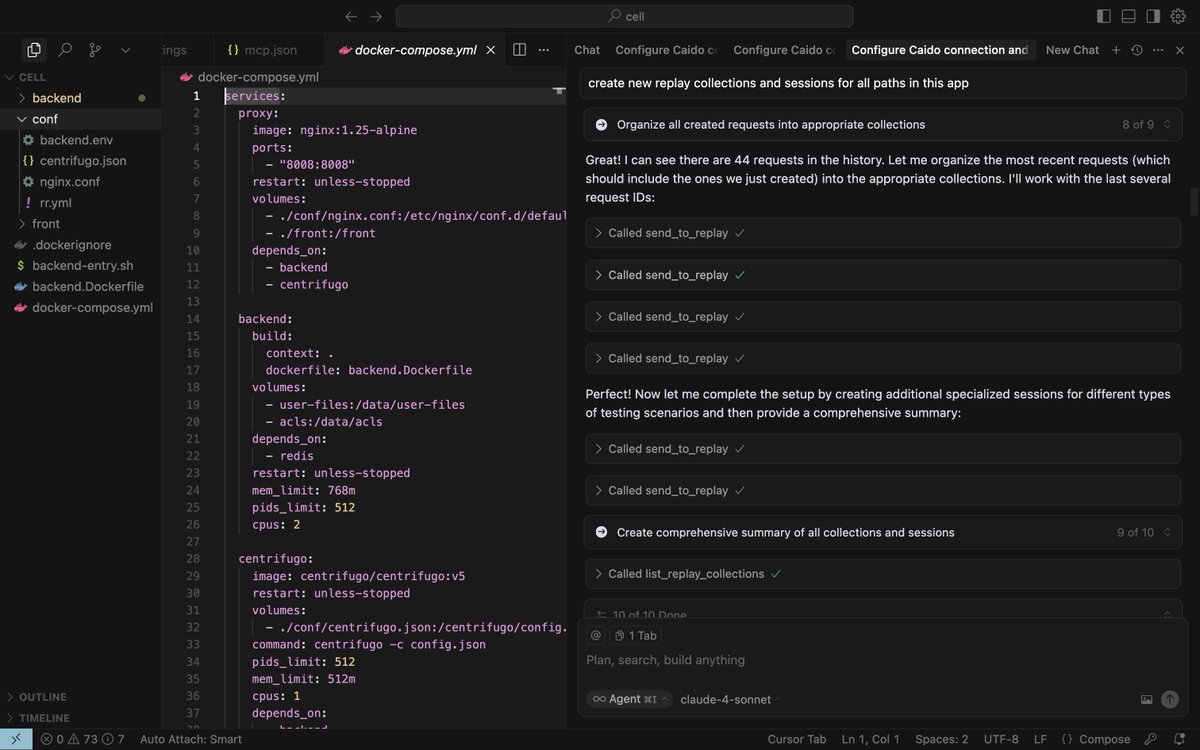The image size is (1200, 750).
Task: Toggle AI pane layout icon
Action: click(1153, 16)
